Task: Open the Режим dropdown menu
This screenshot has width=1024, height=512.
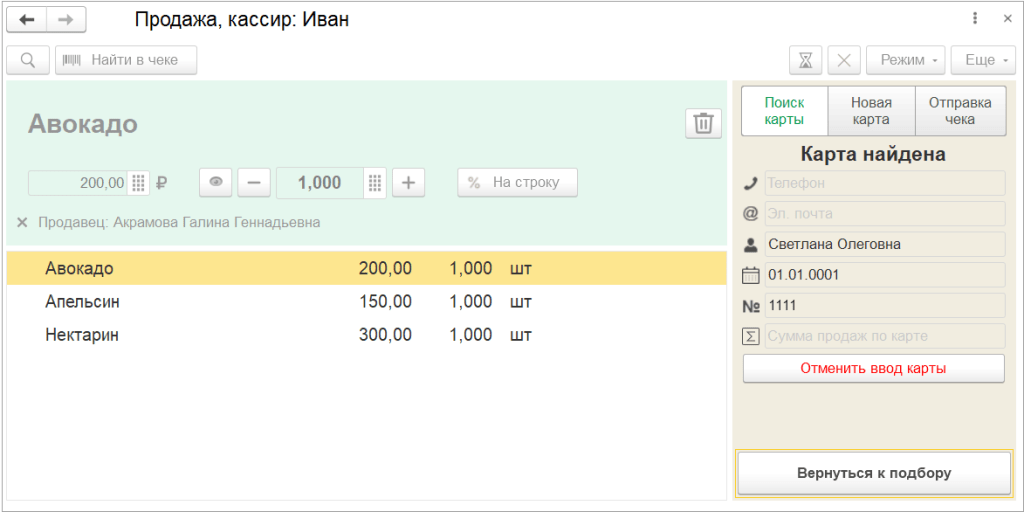Action: [905, 60]
